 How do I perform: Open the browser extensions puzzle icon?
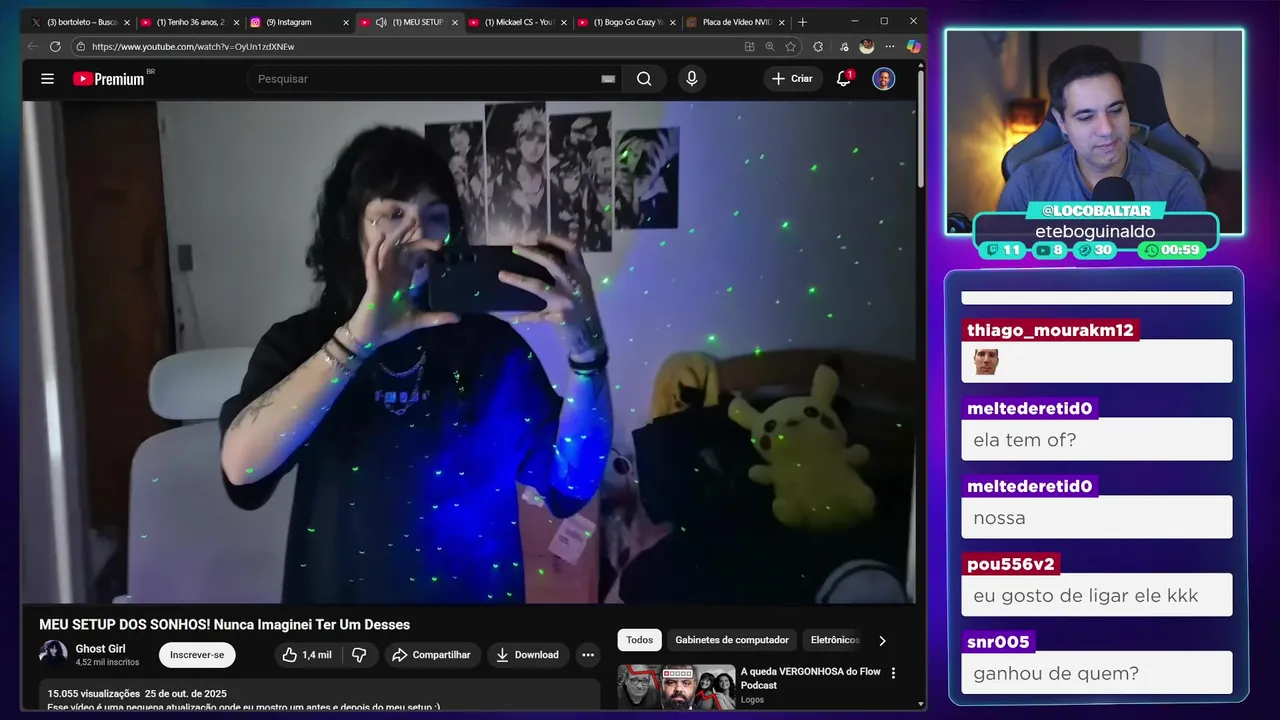(818, 46)
